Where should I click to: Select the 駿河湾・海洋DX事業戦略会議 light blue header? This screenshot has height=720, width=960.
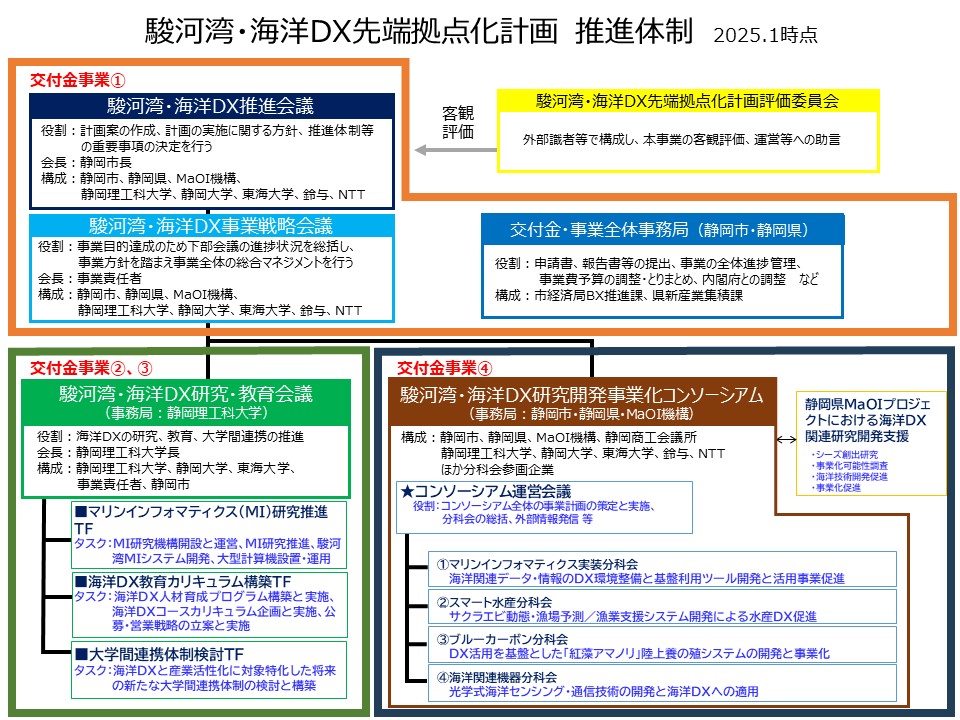211,225
